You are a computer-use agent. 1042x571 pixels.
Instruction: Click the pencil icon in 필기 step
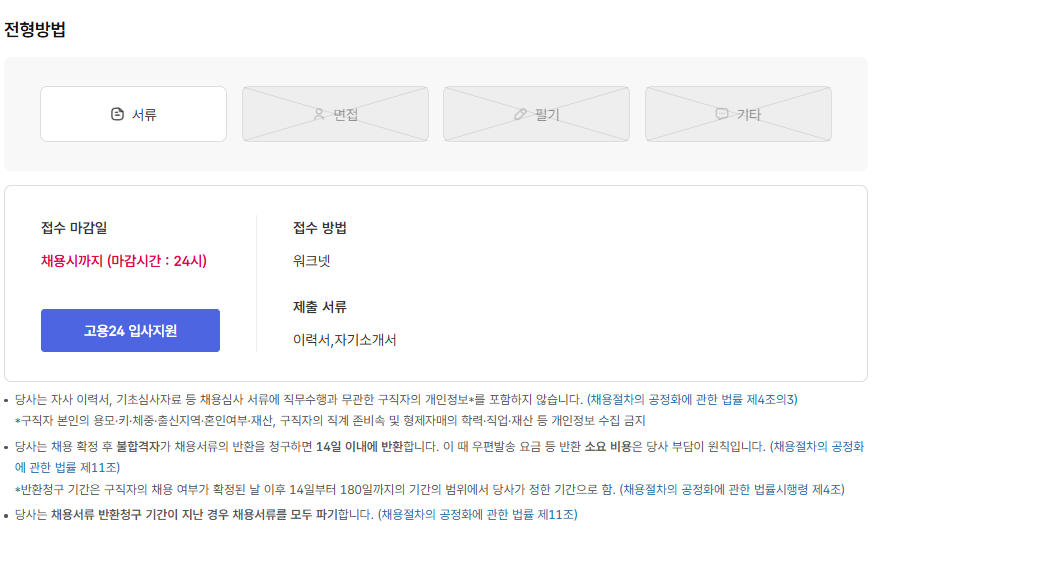pos(520,114)
